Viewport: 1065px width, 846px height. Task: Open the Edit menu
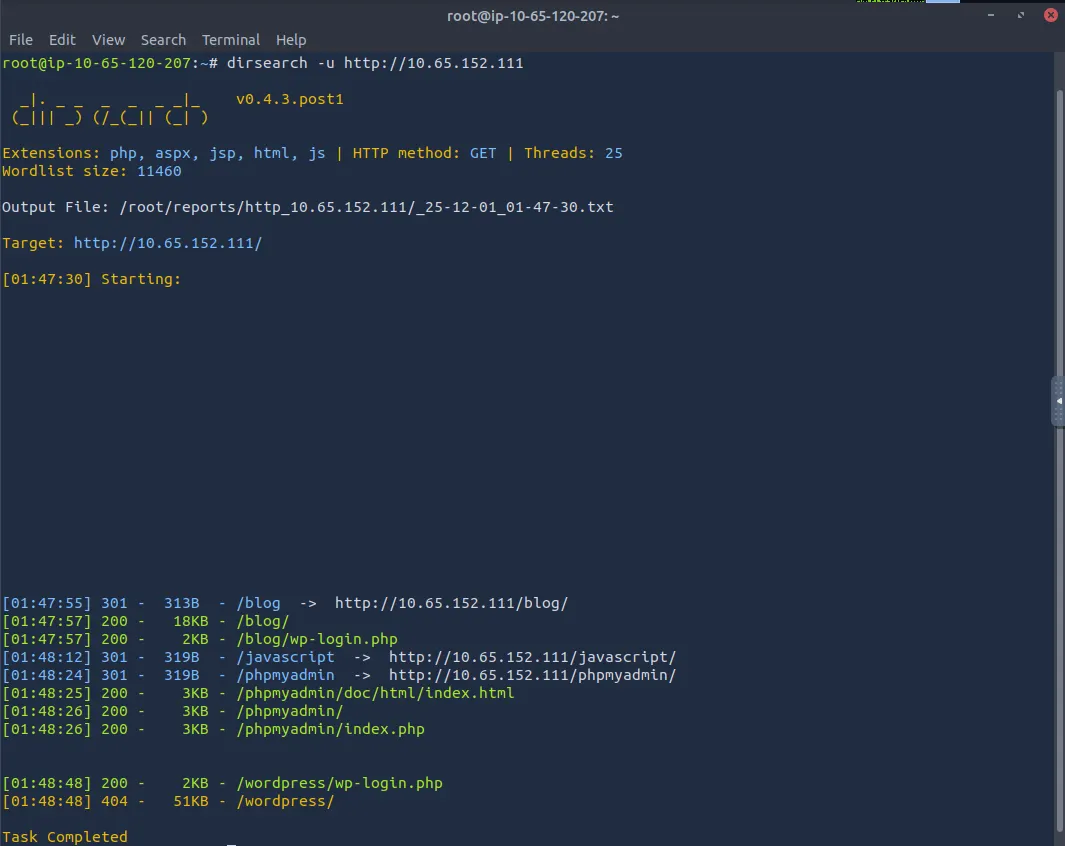(x=62, y=40)
